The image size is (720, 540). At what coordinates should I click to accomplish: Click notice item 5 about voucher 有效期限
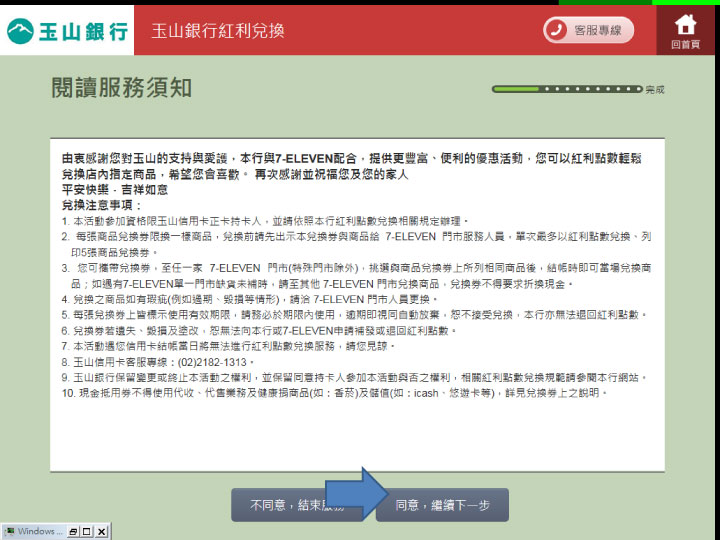354,315
